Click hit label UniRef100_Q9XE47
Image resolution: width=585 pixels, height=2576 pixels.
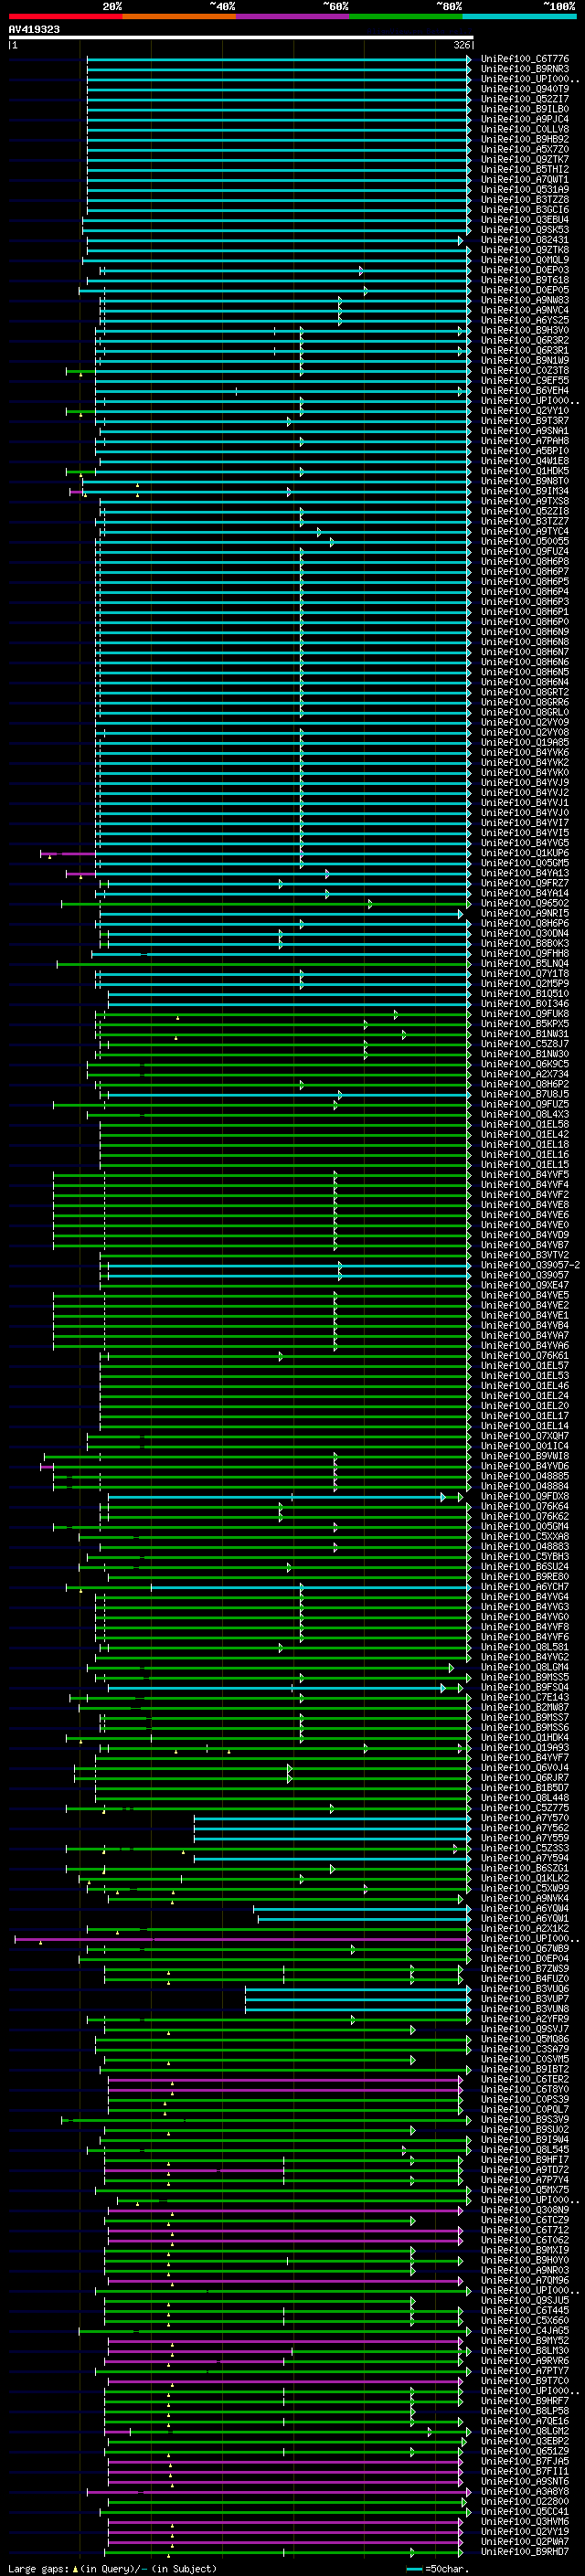point(525,1285)
